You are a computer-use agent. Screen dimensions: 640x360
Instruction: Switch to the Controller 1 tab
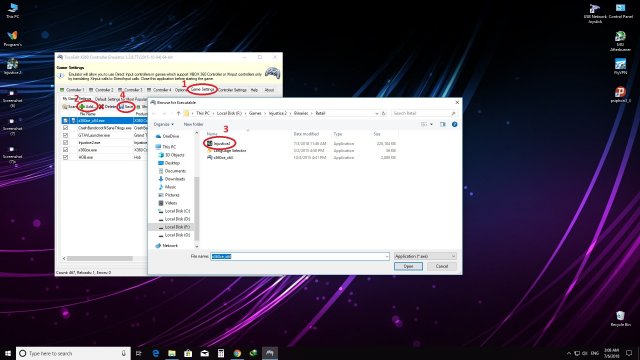coord(73,90)
